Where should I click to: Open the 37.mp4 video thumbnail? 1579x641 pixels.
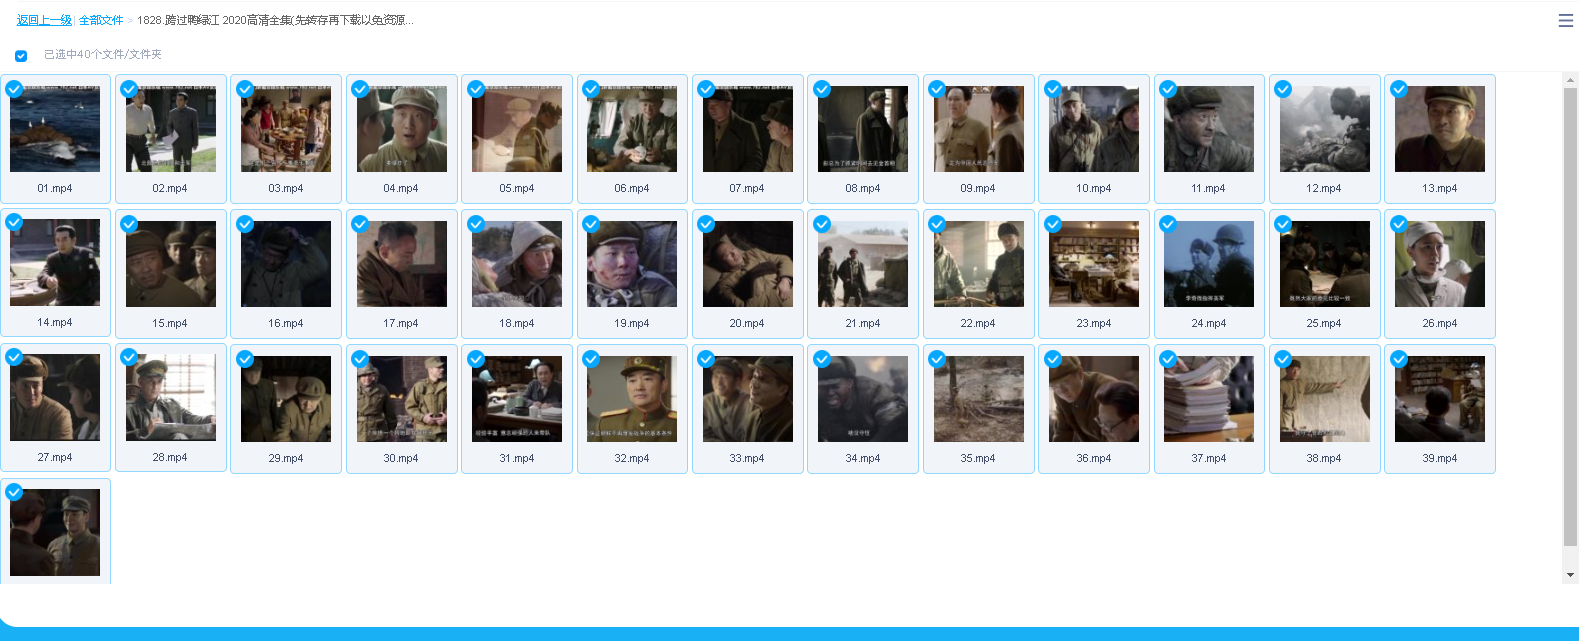1209,399
